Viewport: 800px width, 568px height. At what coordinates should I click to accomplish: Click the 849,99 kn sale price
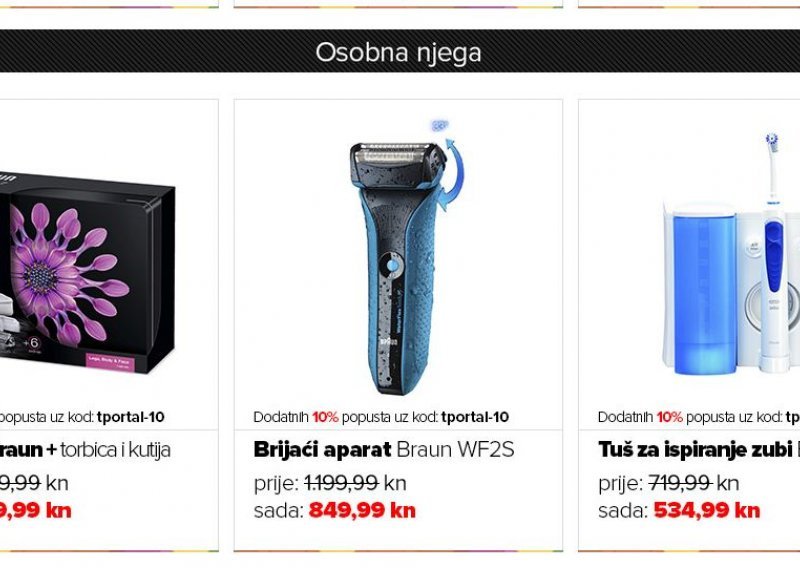click(362, 510)
